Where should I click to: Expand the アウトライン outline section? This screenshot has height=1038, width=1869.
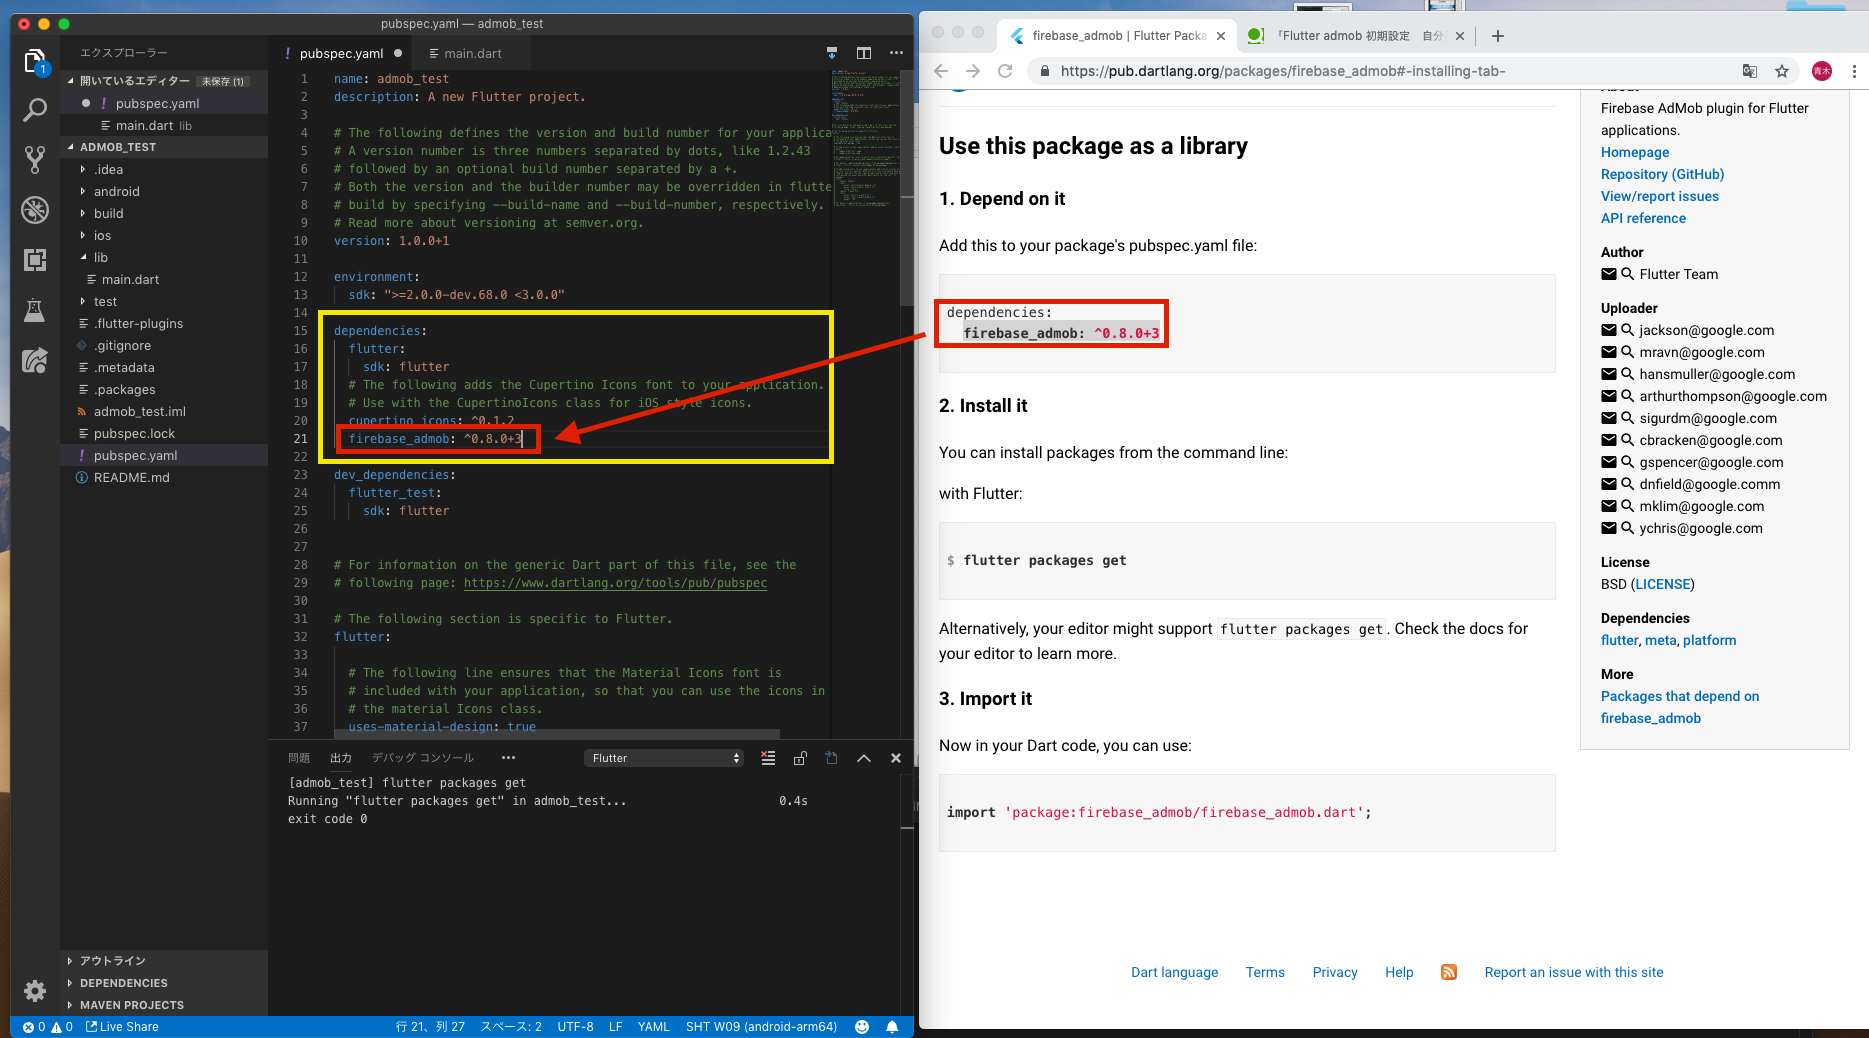[164, 961]
